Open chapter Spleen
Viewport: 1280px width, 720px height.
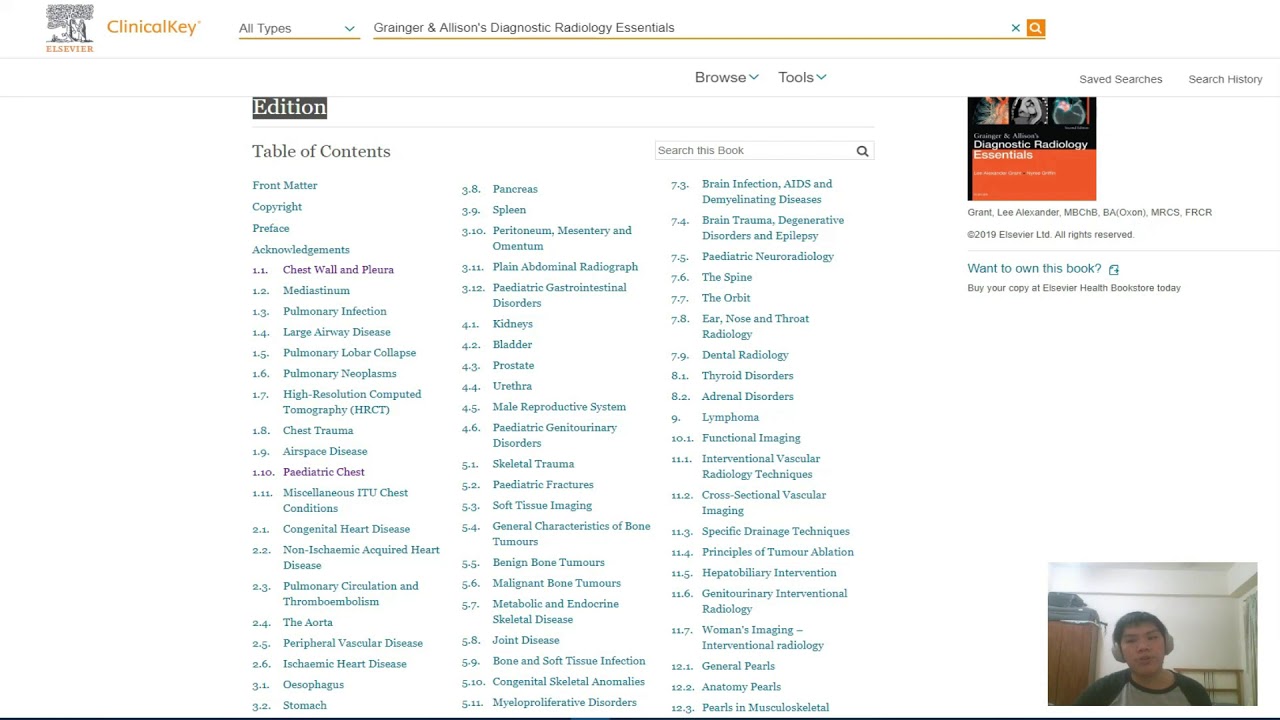(x=509, y=210)
